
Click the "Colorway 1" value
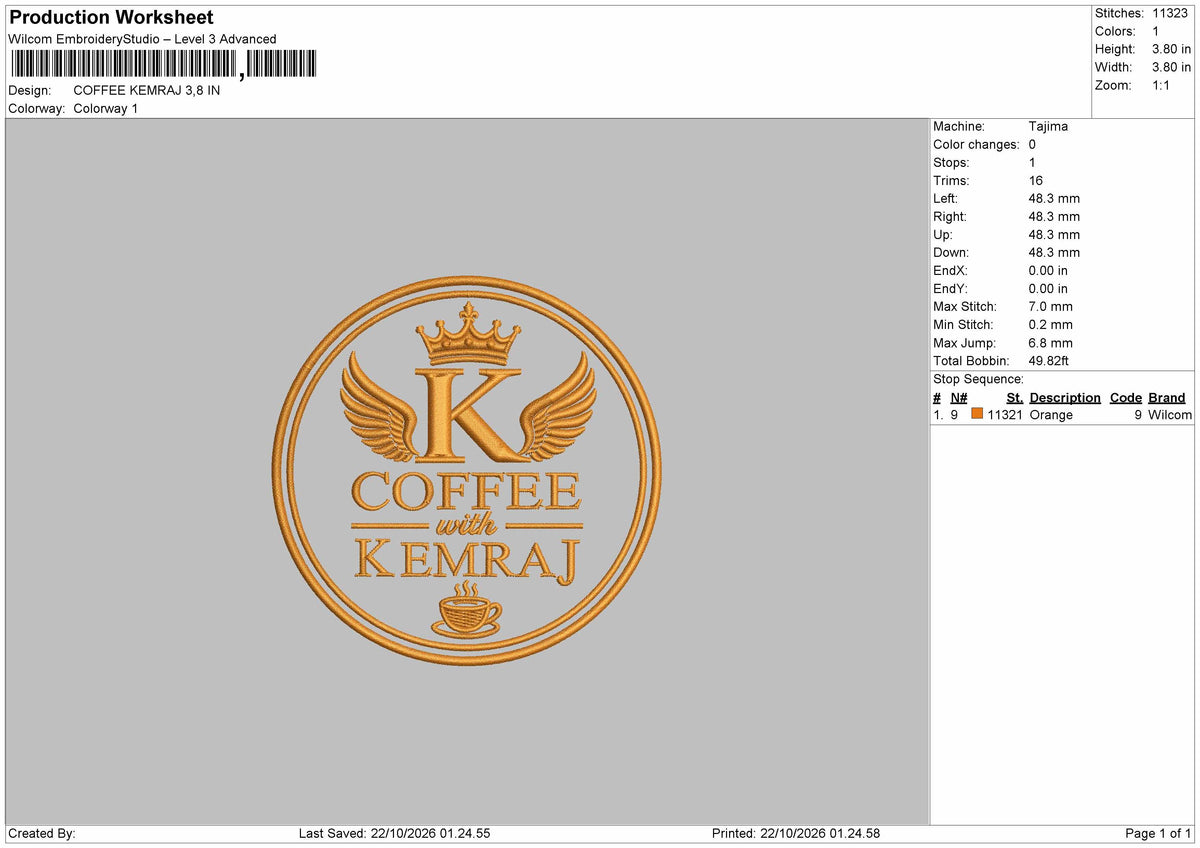[x=106, y=108]
